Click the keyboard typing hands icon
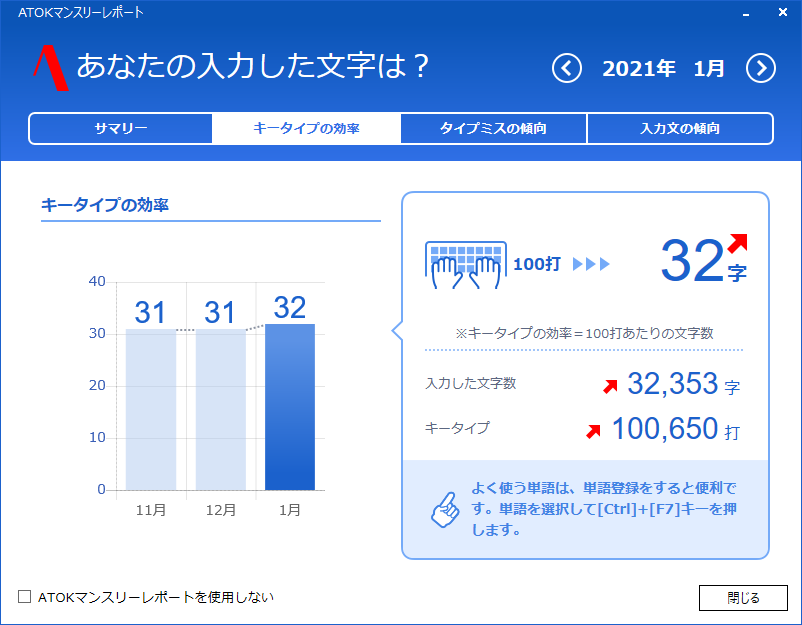The width and height of the screenshot is (802, 625). [x=465, y=264]
